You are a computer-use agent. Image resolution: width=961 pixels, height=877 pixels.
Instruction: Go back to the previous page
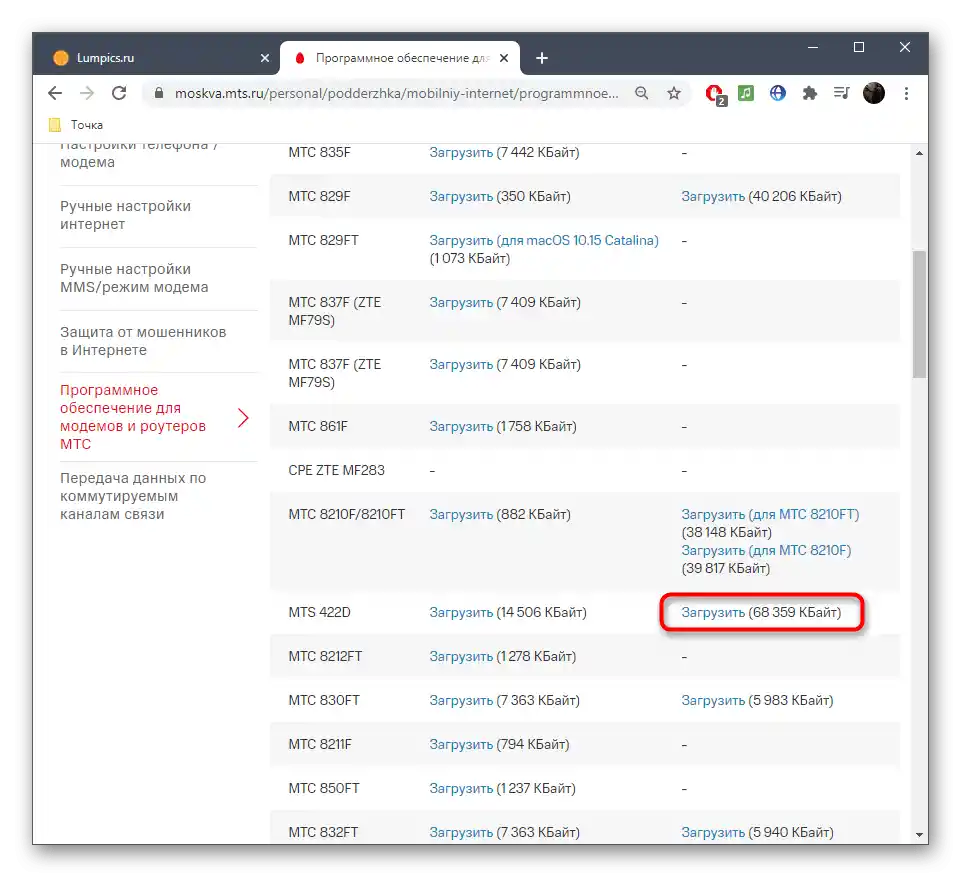coord(55,93)
